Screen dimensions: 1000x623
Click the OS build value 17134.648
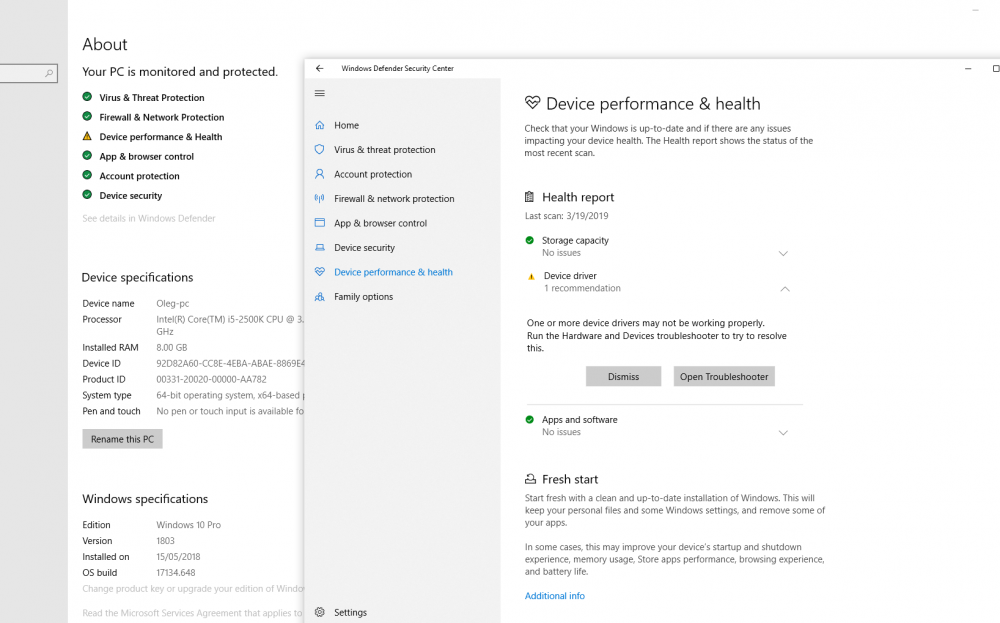(176, 573)
